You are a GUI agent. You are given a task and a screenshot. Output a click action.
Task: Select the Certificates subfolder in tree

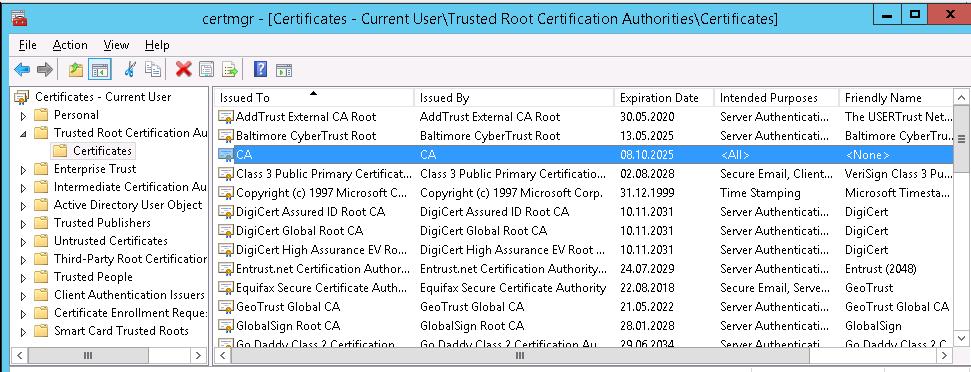[x=102, y=150]
